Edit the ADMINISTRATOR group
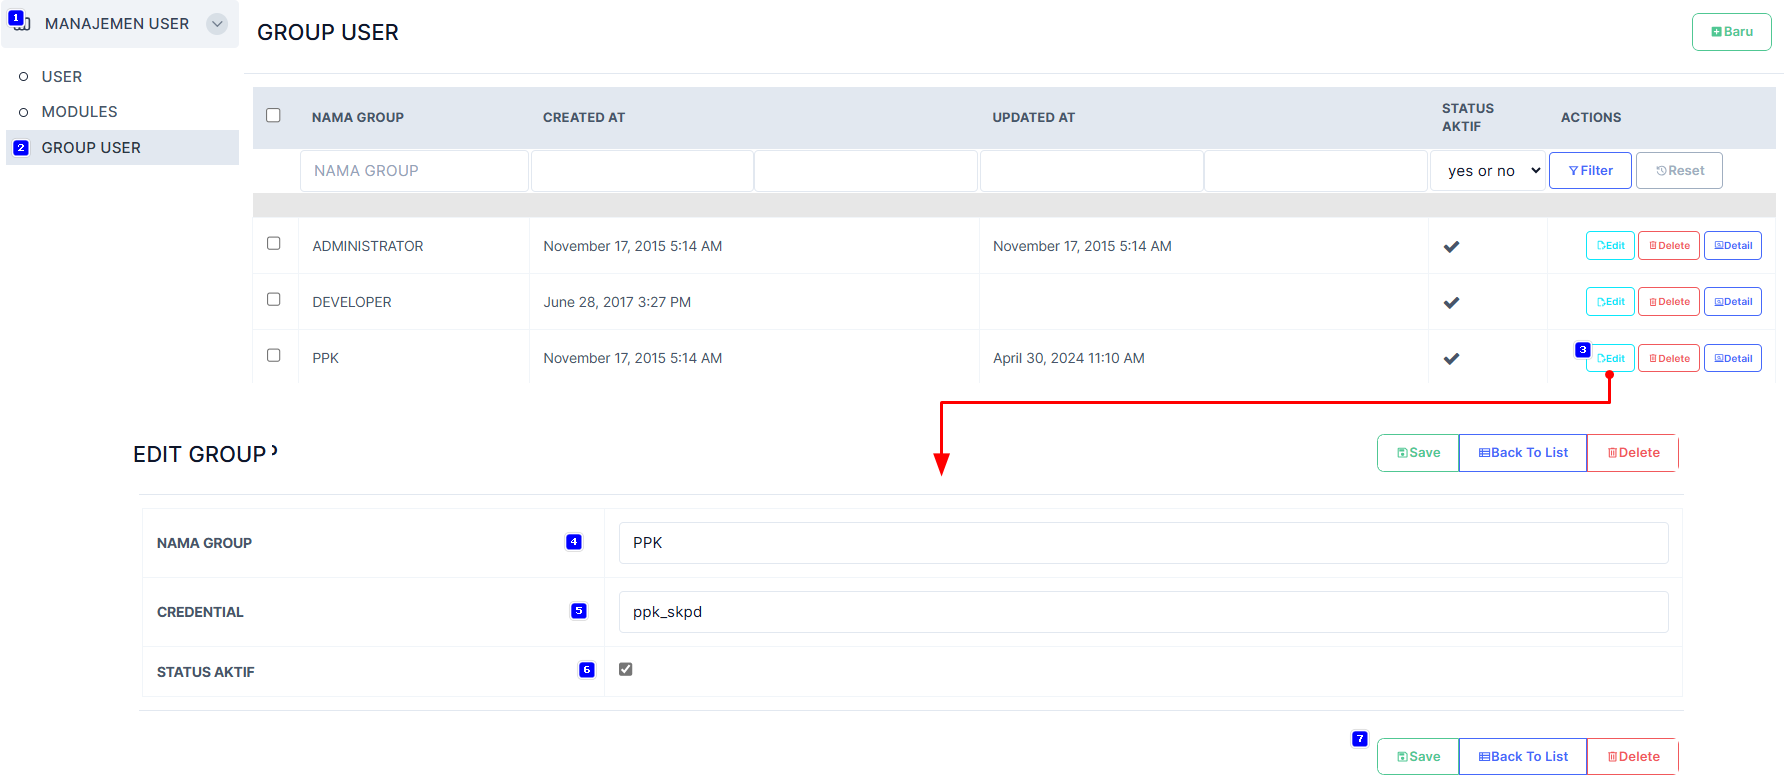Viewport: 1784px width, 781px height. click(1610, 246)
